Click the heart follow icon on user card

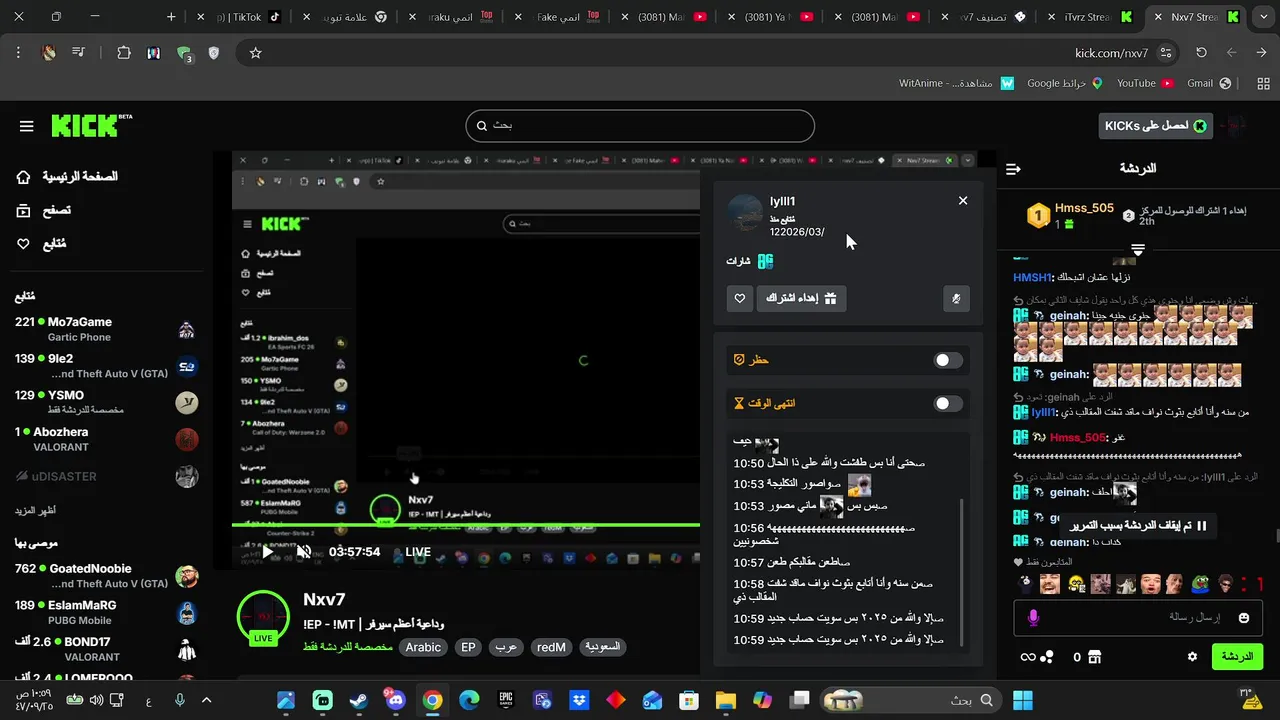coord(740,298)
